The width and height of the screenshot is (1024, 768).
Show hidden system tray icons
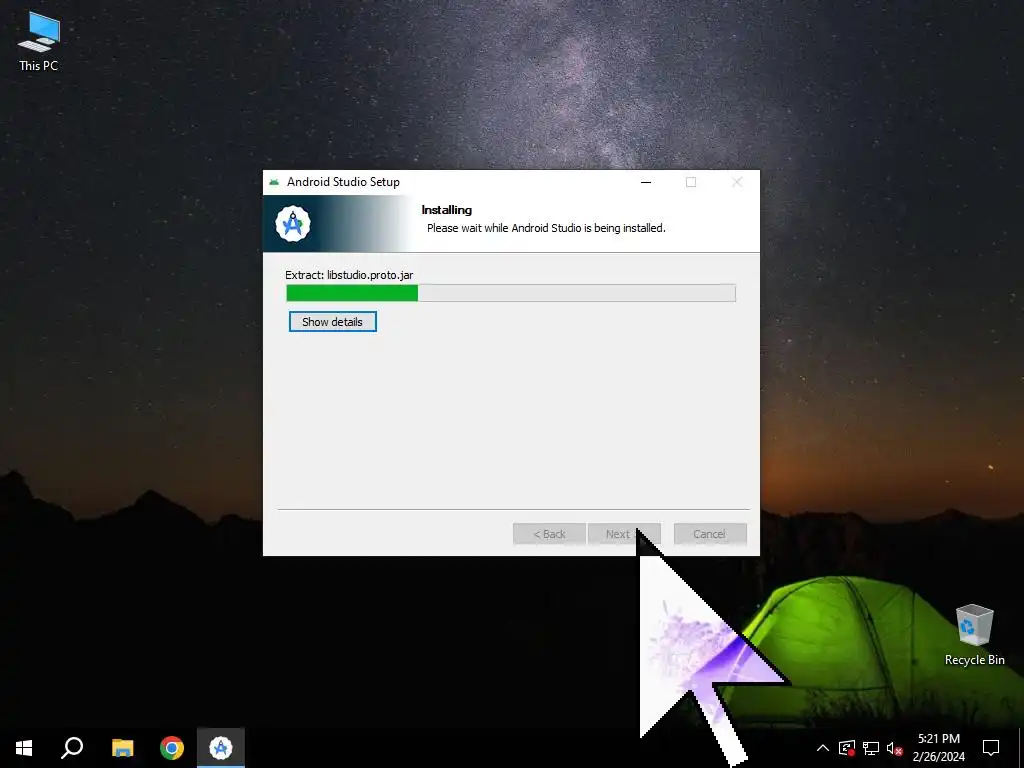pyautogui.click(x=823, y=748)
